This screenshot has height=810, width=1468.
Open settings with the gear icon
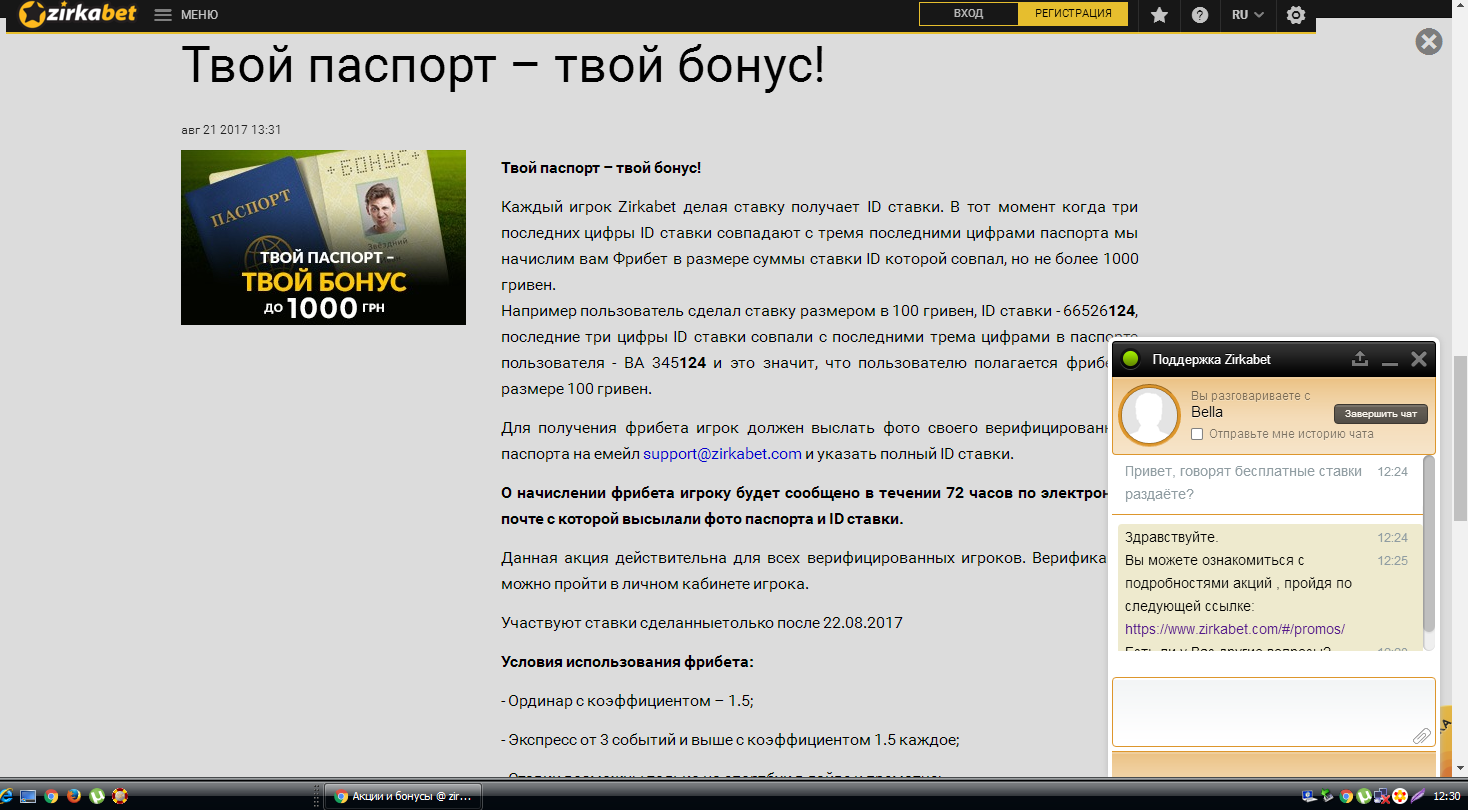(x=1296, y=15)
